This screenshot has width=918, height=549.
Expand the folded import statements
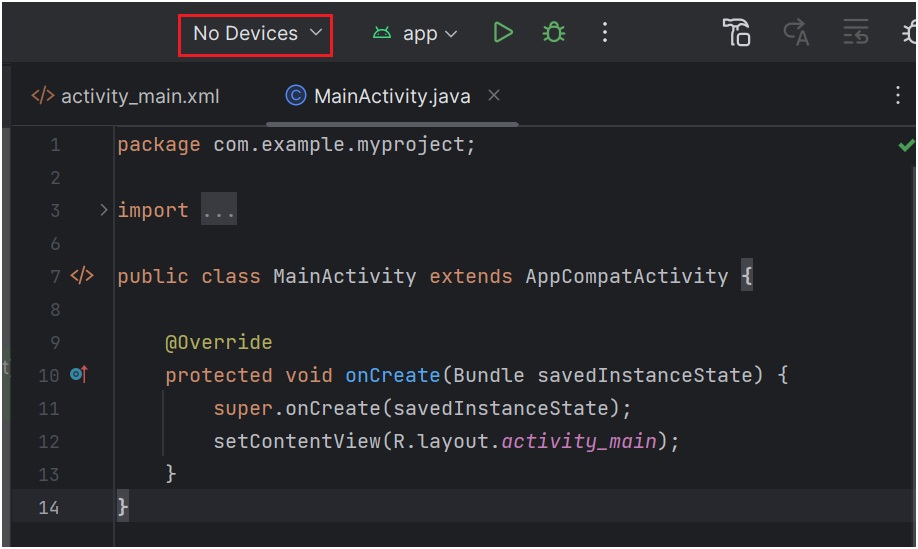pos(104,210)
